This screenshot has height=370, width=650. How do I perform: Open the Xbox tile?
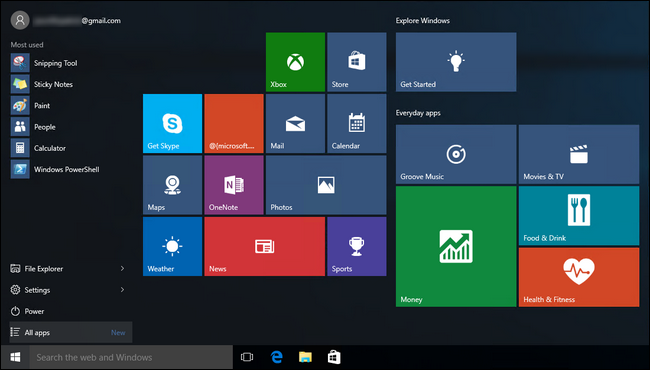pyautogui.click(x=295, y=62)
